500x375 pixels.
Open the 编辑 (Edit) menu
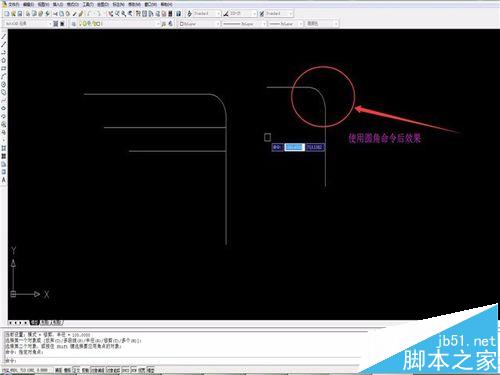[28, 5]
